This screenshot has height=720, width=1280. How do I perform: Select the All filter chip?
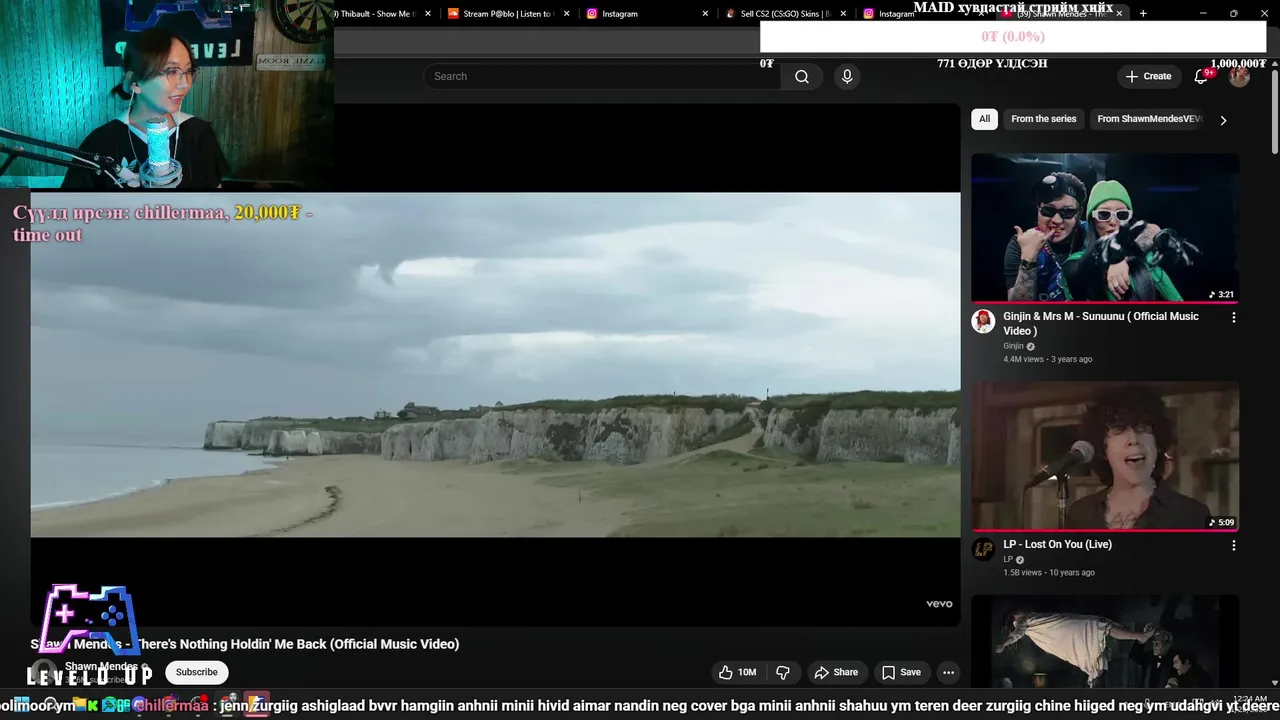click(984, 119)
